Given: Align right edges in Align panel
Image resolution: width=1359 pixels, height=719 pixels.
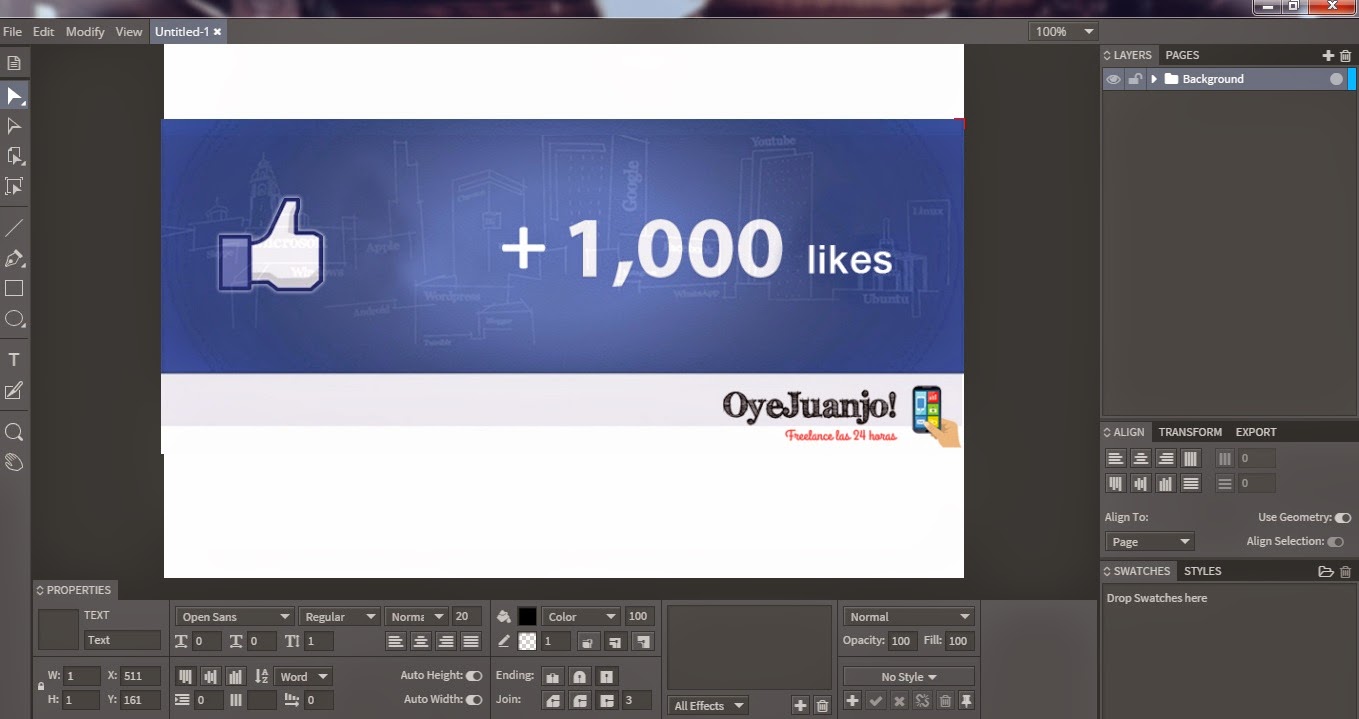Looking at the screenshot, I should pos(1165,458).
